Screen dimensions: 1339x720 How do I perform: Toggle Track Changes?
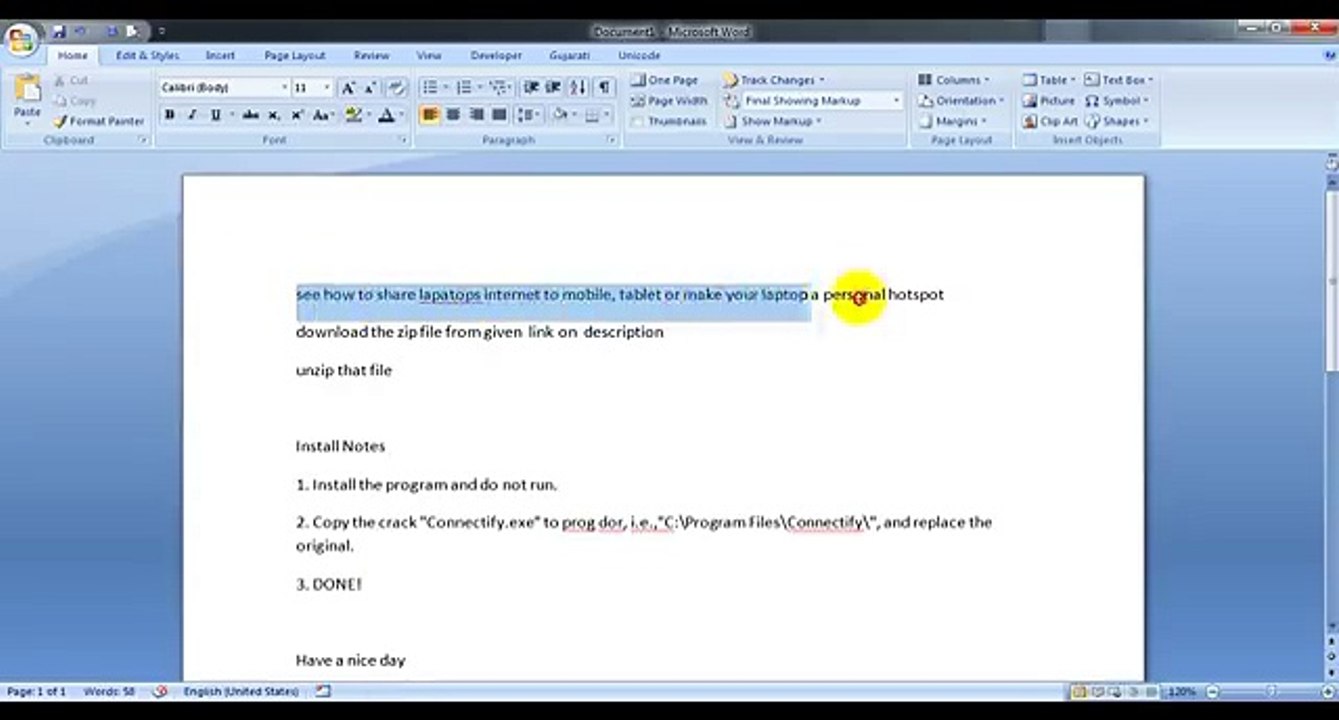[775, 80]
